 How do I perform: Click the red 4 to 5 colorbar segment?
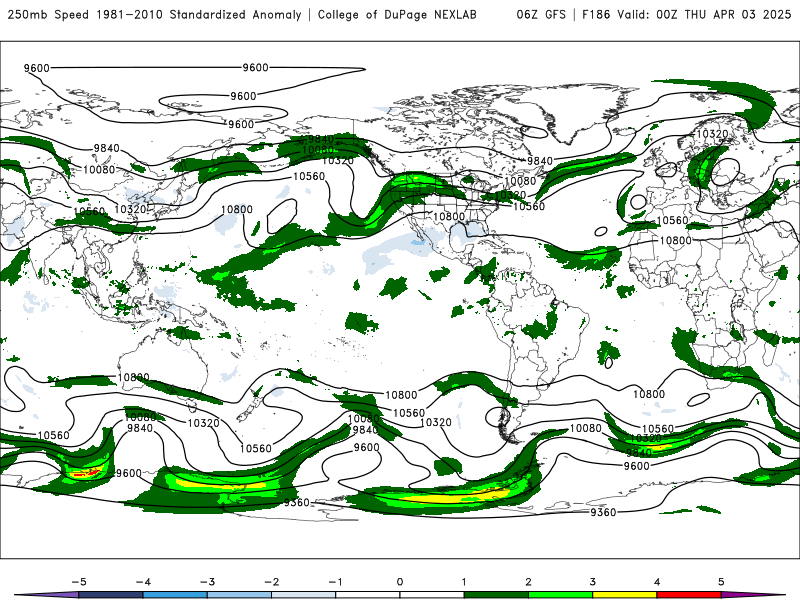pos(689,595)
